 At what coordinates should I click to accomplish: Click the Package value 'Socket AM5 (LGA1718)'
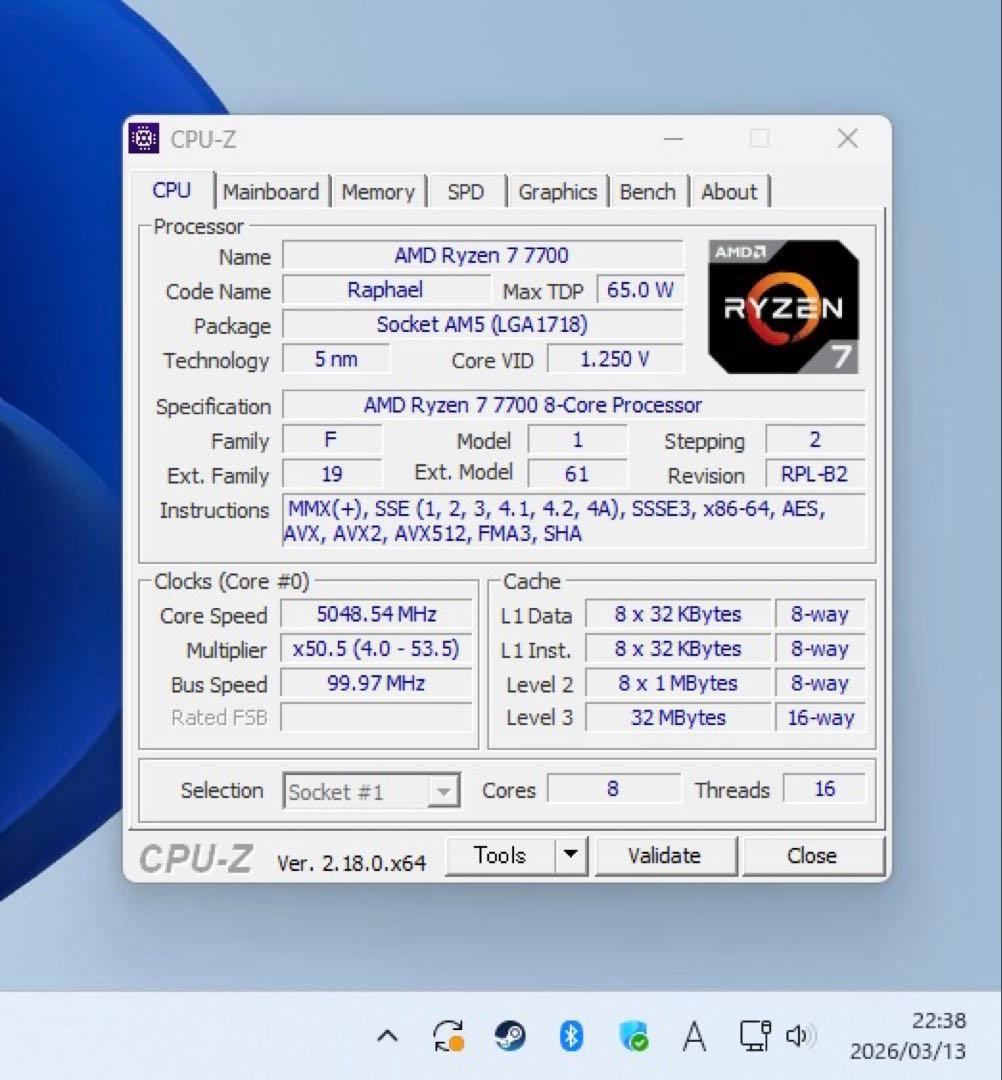pos(482,324)
